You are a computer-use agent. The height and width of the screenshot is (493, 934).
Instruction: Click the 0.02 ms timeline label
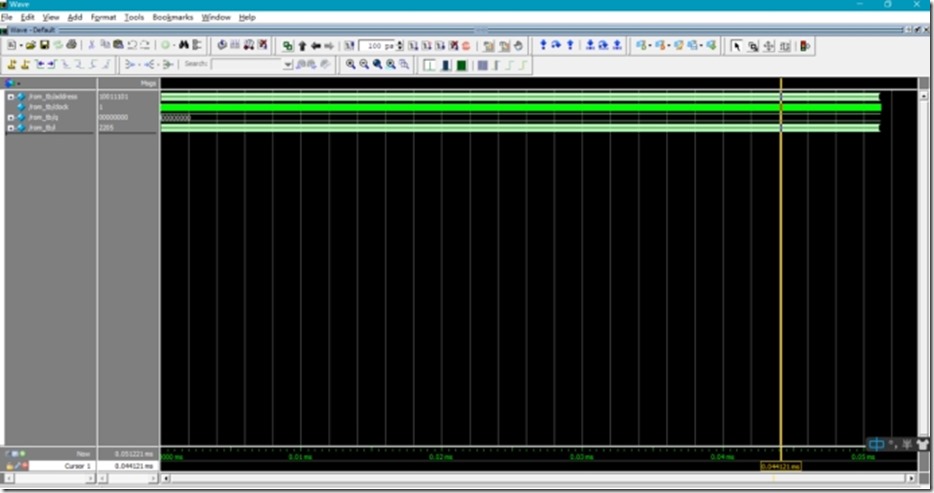pos(441,457)
